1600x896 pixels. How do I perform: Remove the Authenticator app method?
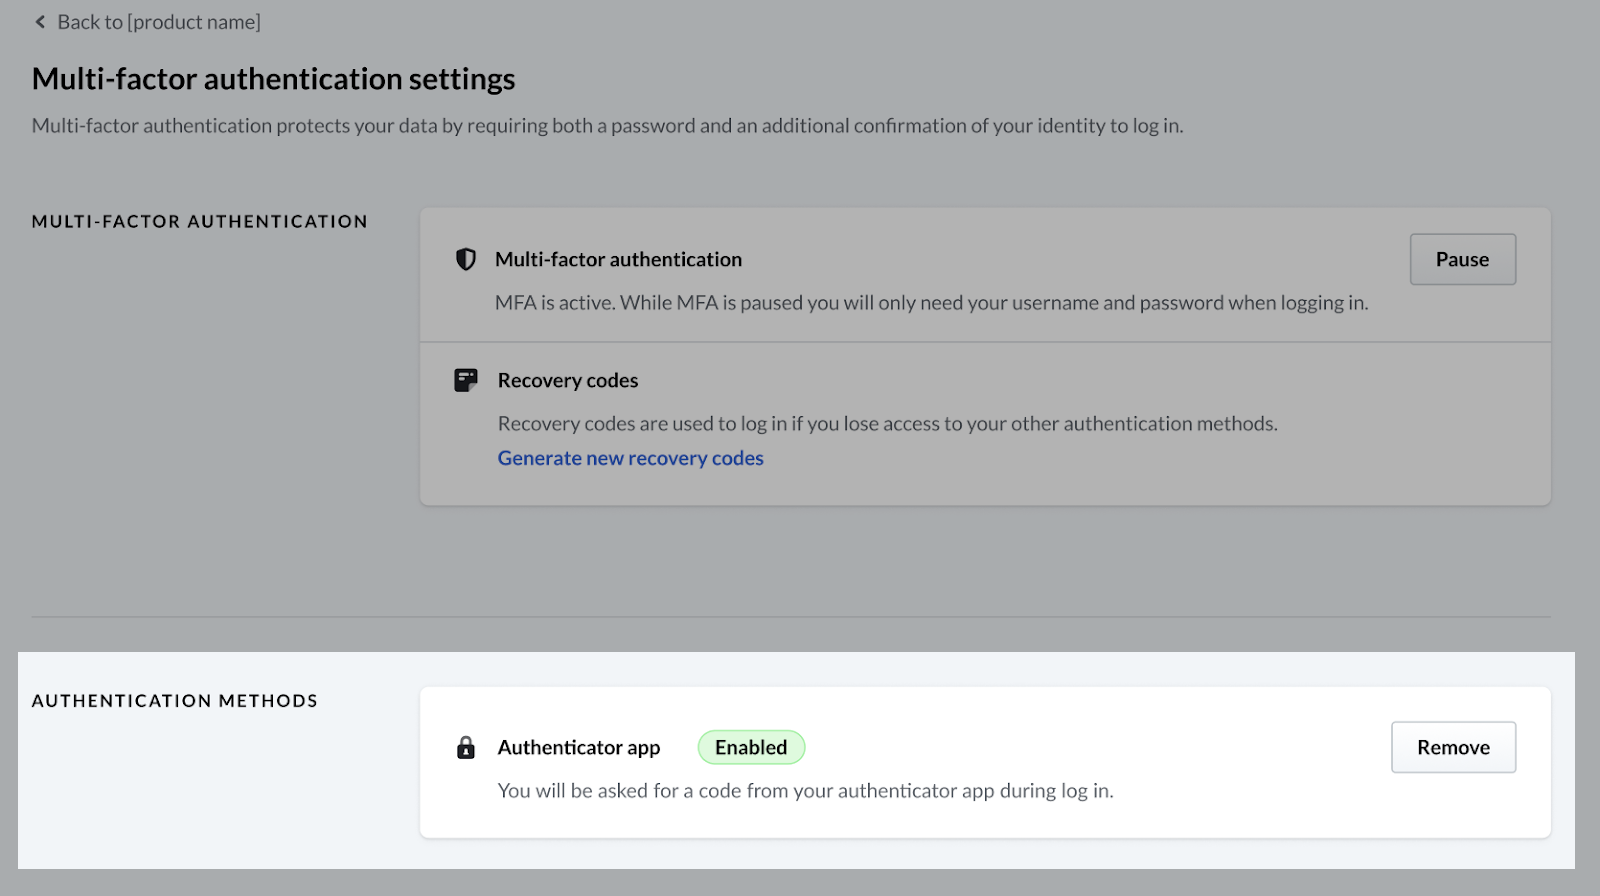point(1452,747)
